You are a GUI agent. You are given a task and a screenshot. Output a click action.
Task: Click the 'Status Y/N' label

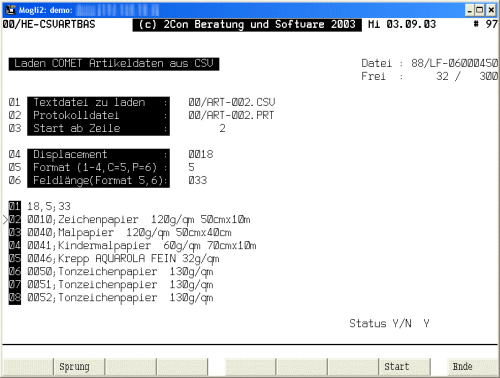pyautogui.click(x=380, y=323)
